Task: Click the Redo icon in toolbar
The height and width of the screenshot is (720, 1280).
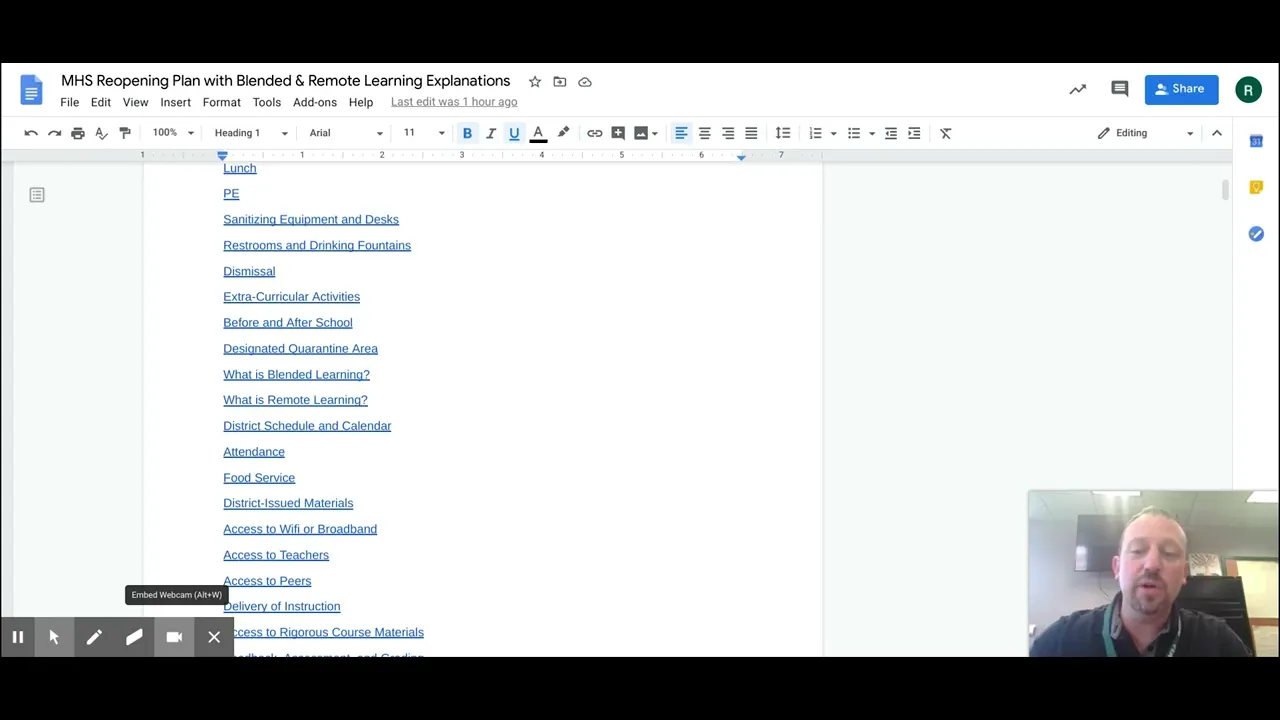Action: 54,133
